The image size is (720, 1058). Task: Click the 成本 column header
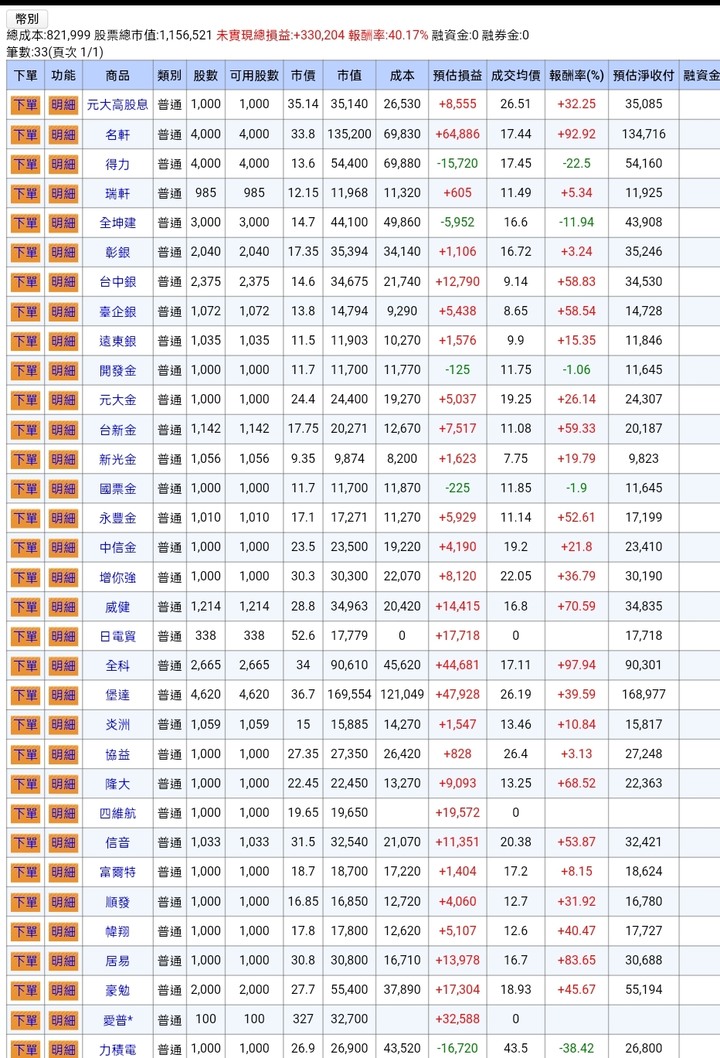point(401,76)
